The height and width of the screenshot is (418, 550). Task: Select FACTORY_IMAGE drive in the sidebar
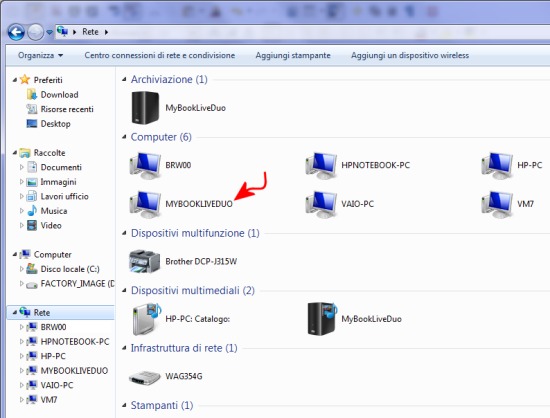point(77,283)
